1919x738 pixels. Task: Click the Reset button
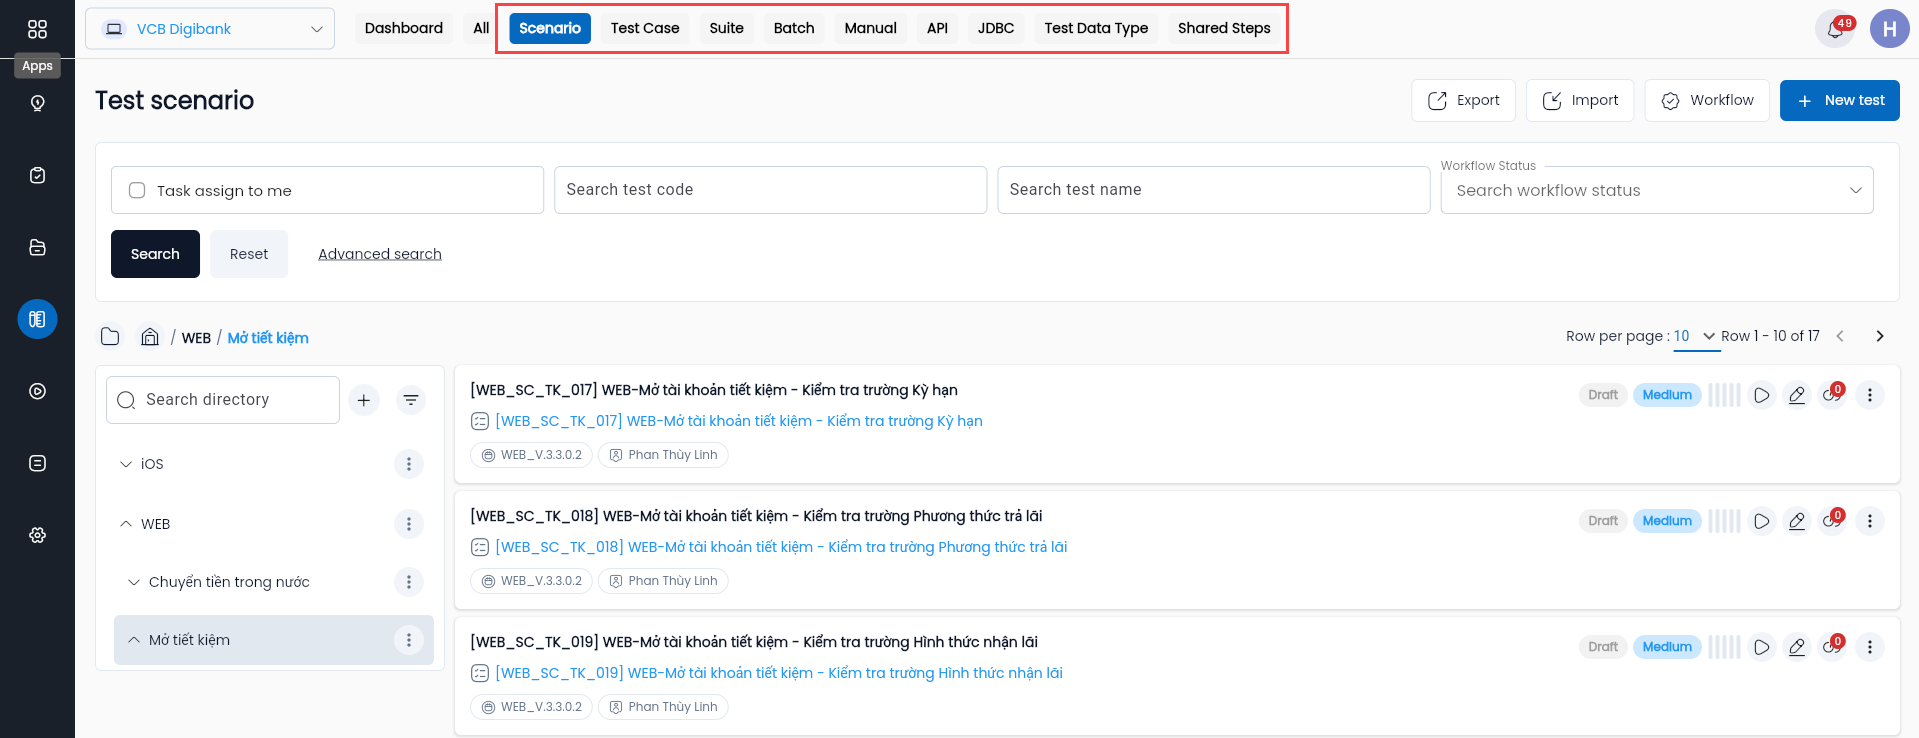(x=249, y=254)
